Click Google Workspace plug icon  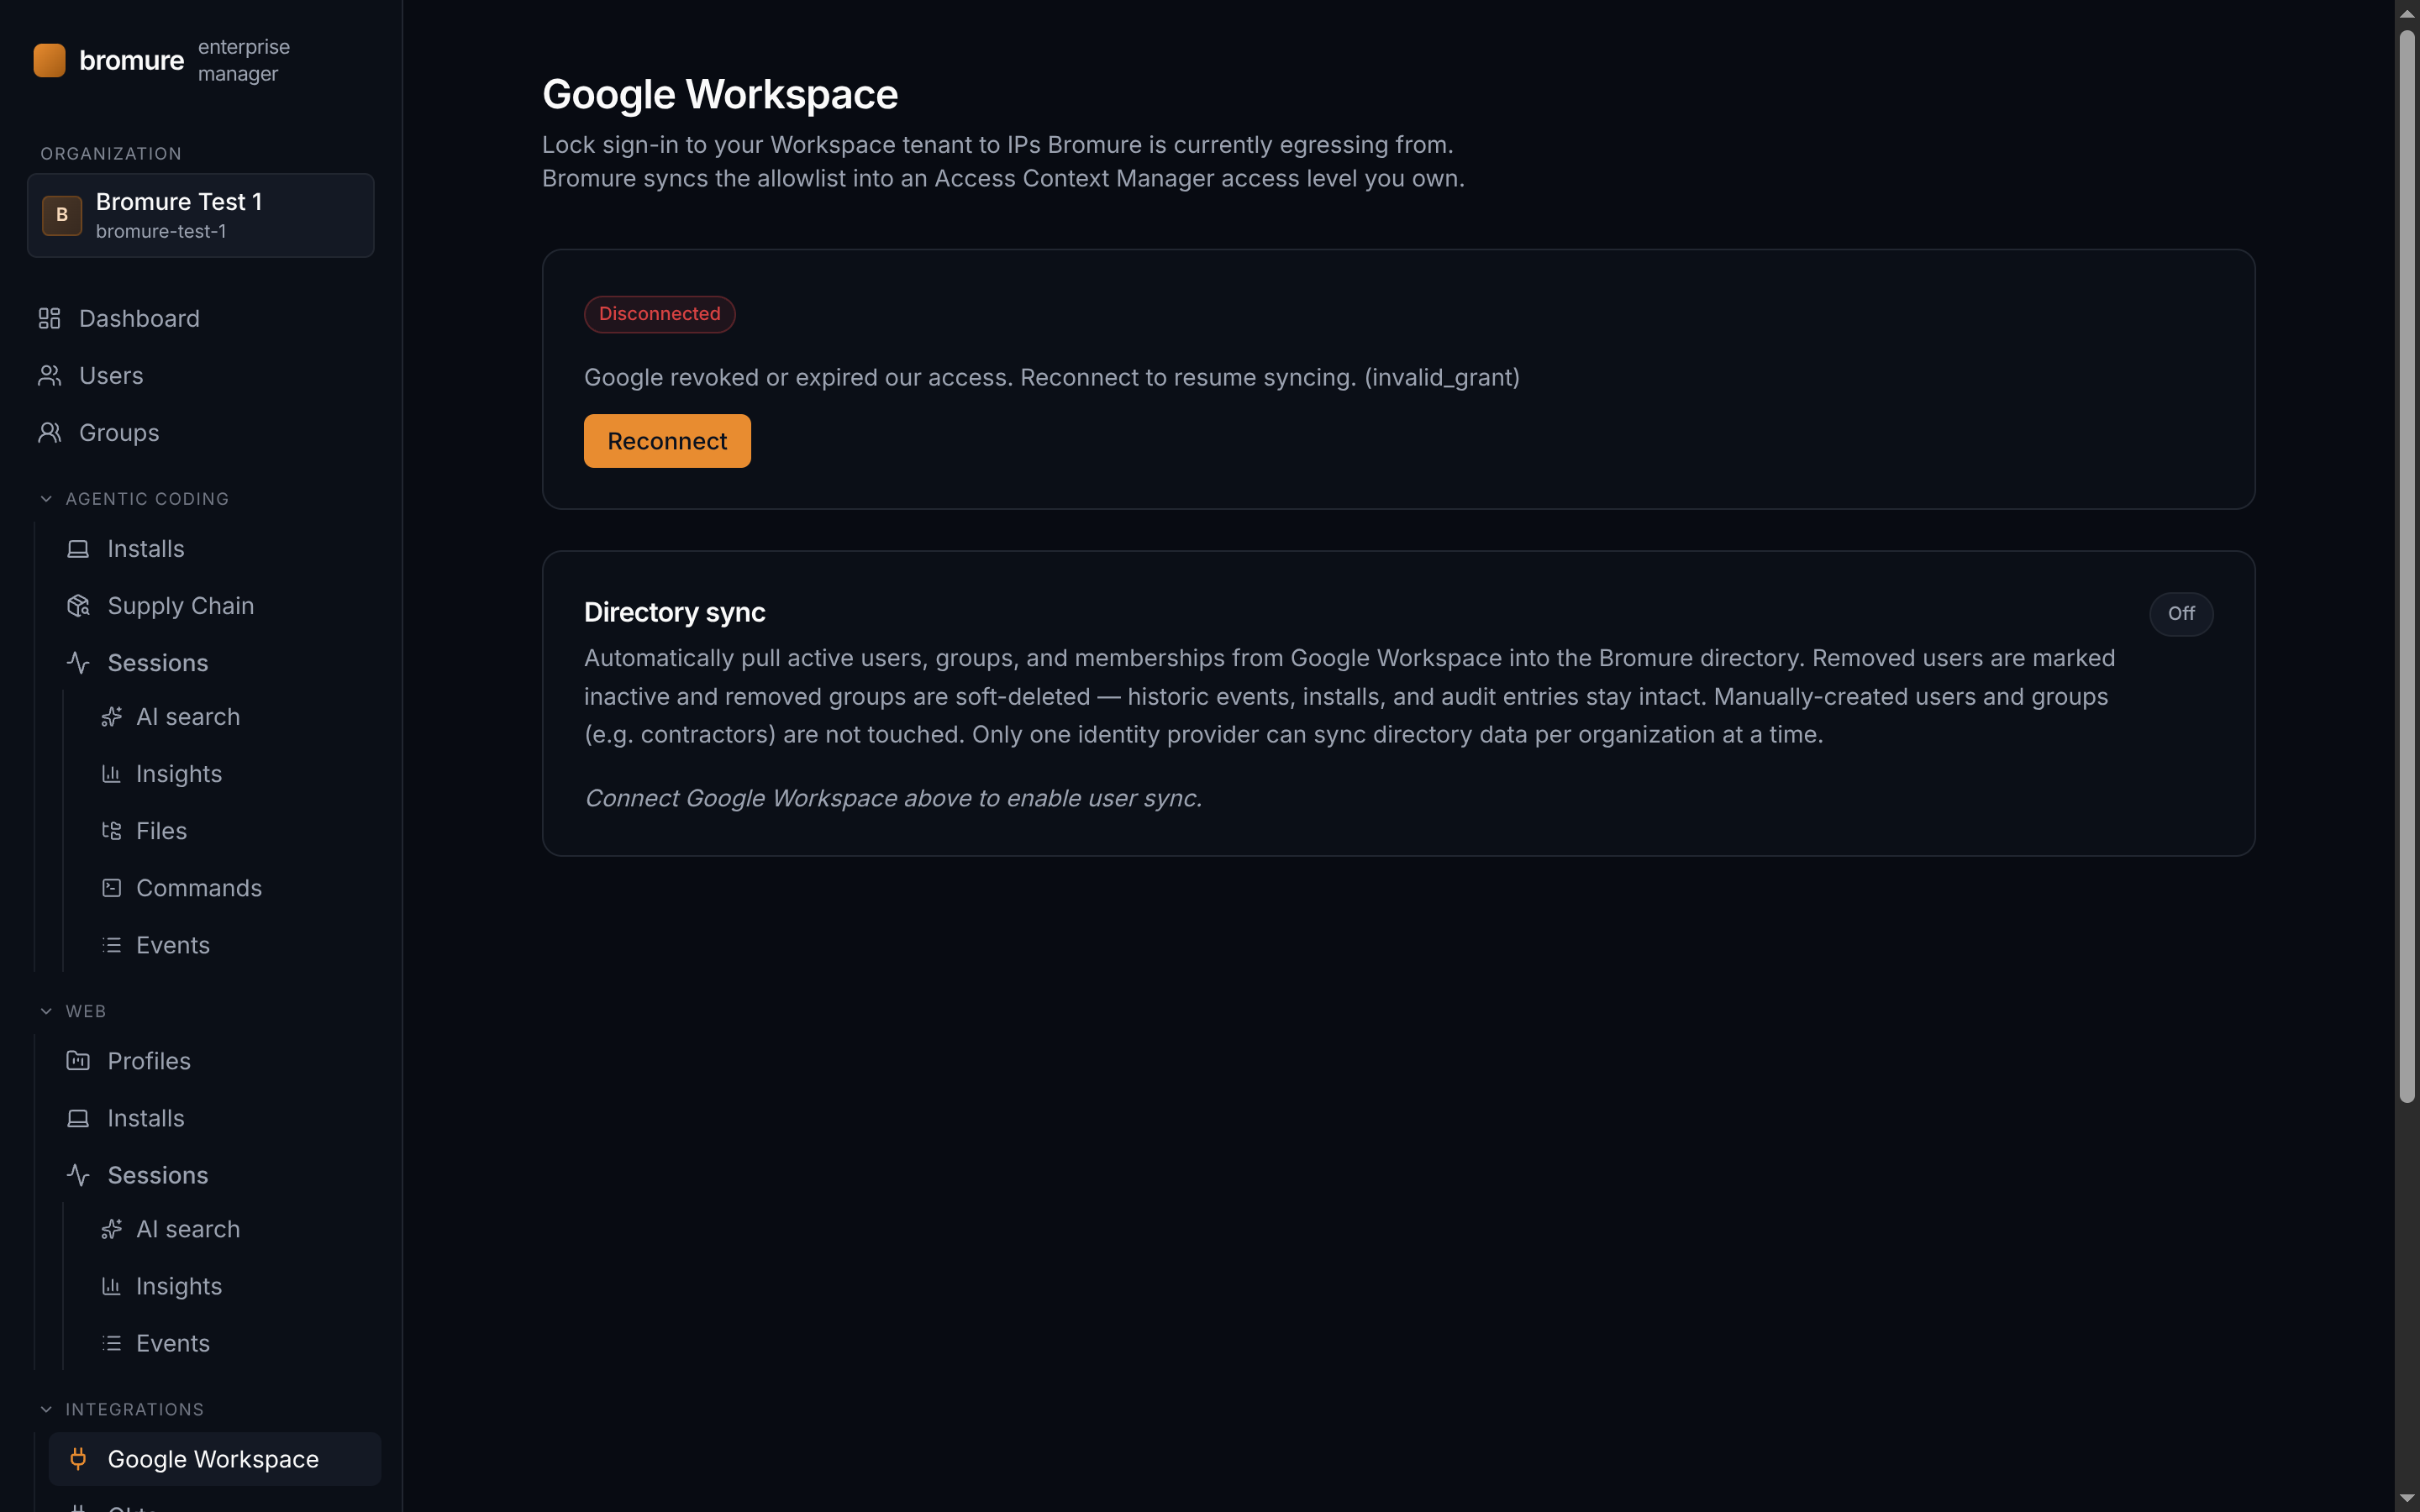point(78,1459)
